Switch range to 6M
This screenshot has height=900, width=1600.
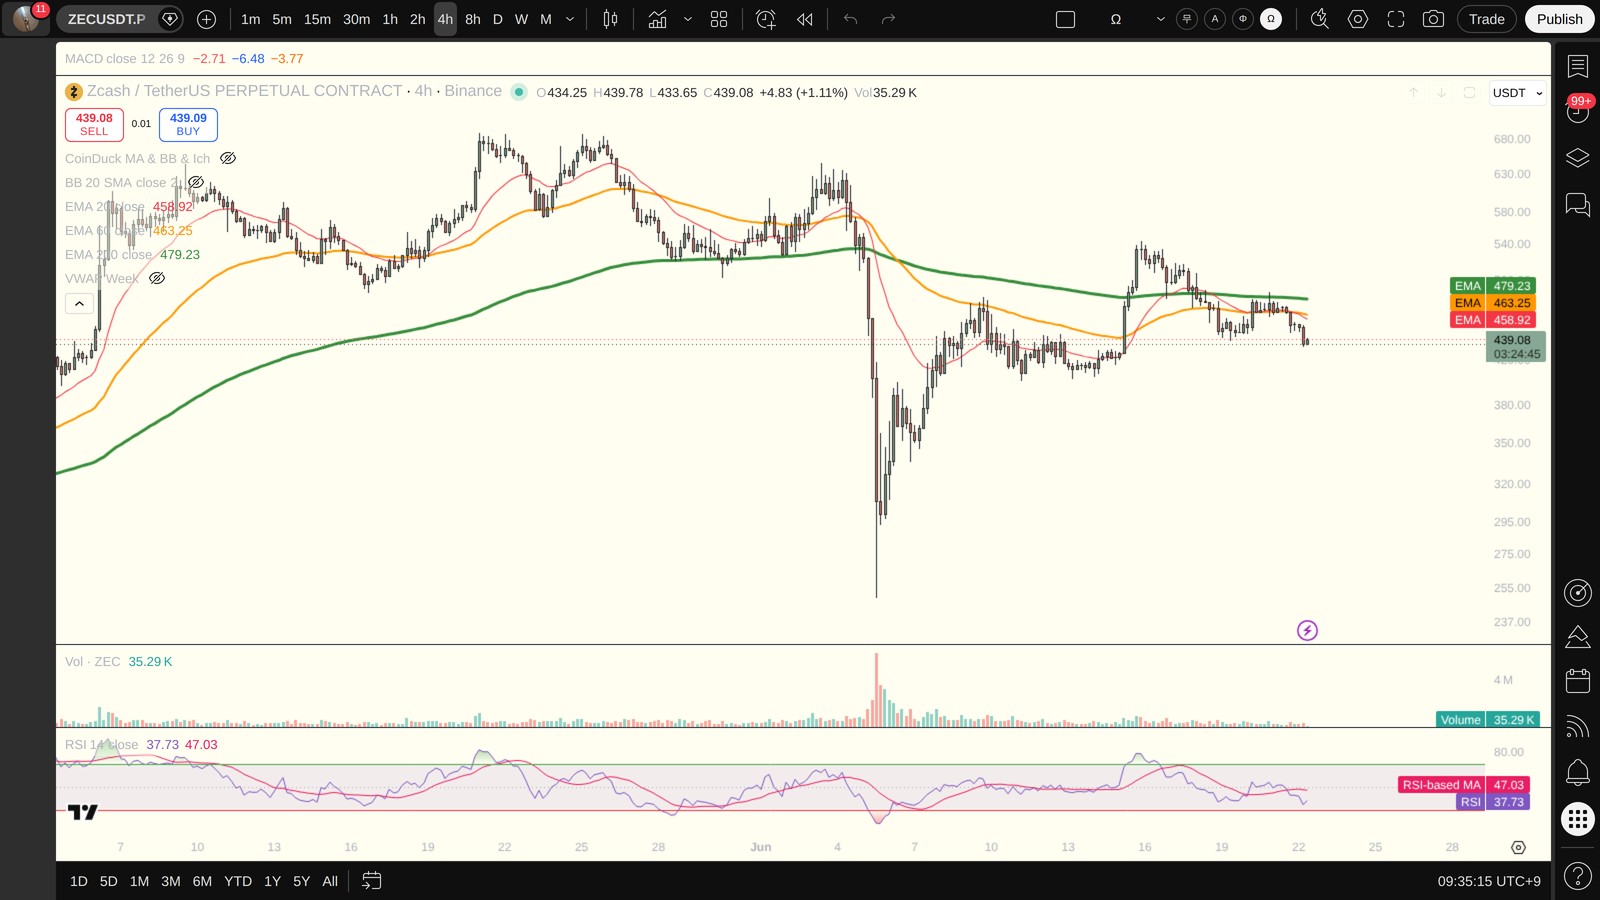tap(202, 881)
